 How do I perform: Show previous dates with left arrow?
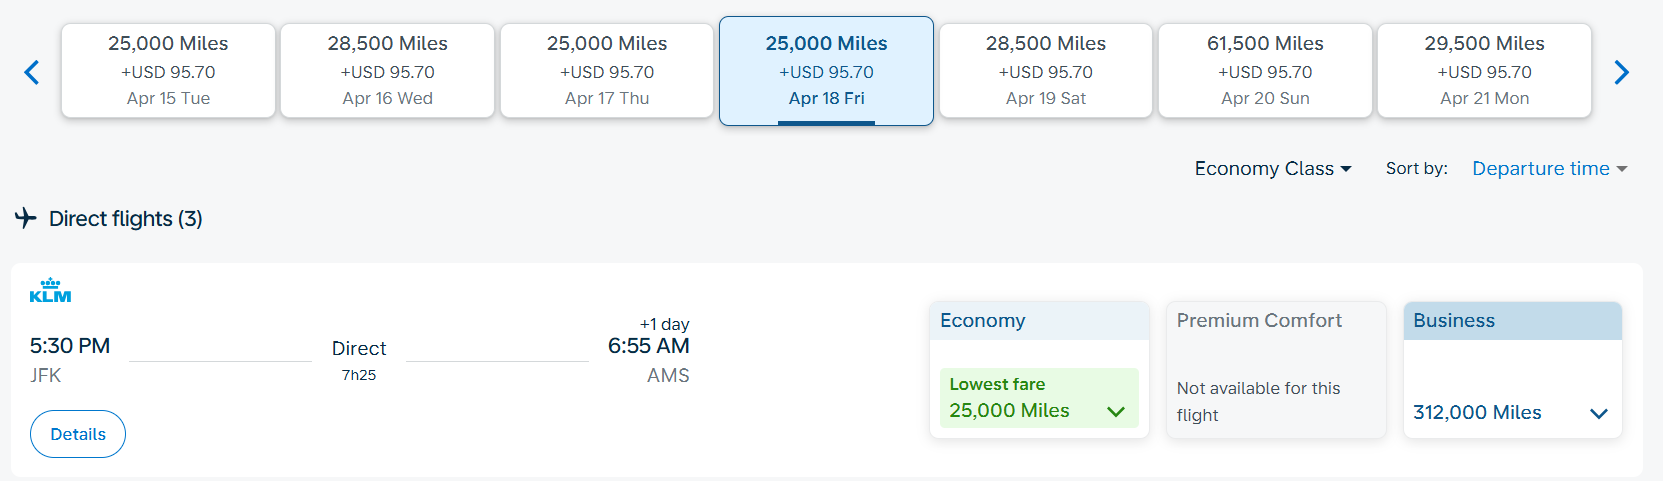(x=32, y=72)
